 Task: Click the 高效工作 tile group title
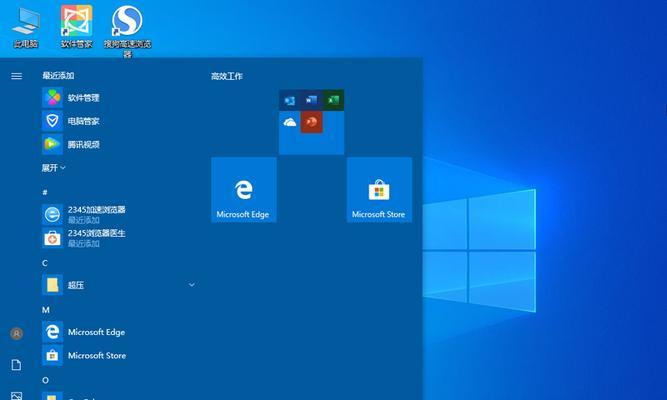(227, 77)
